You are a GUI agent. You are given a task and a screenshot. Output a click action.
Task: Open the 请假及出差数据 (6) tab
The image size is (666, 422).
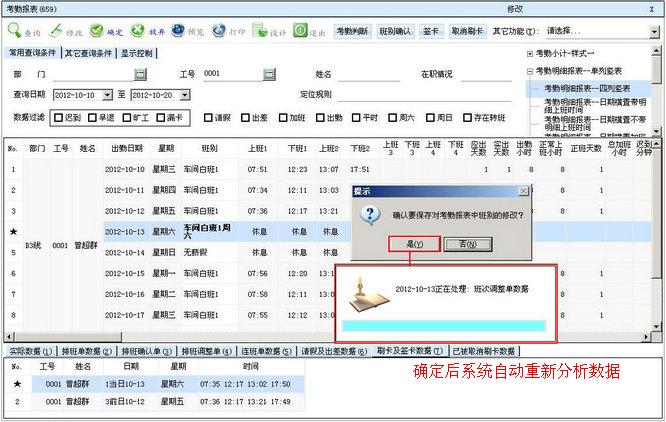point(334,352)
